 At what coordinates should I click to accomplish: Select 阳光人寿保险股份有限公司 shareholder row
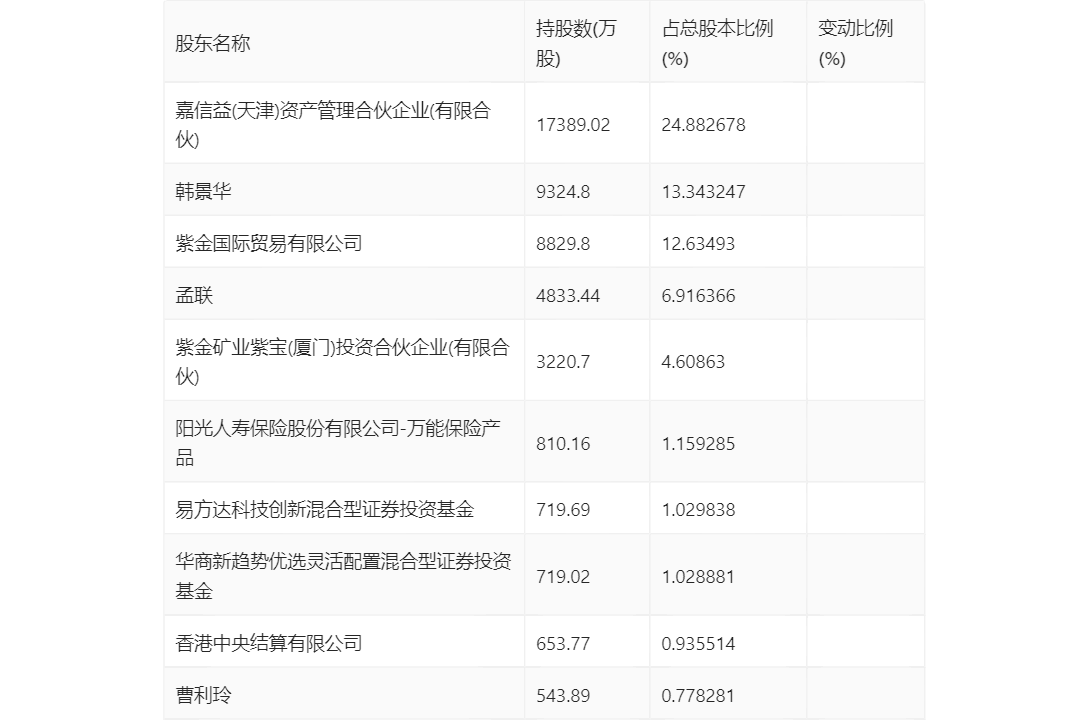338,442
